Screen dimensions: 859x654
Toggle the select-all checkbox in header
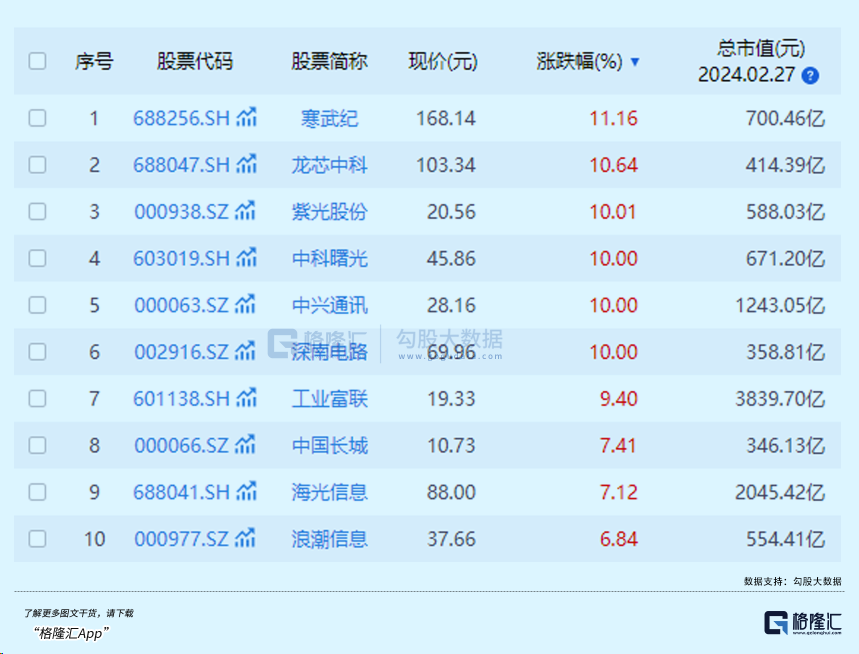[37, 61]
